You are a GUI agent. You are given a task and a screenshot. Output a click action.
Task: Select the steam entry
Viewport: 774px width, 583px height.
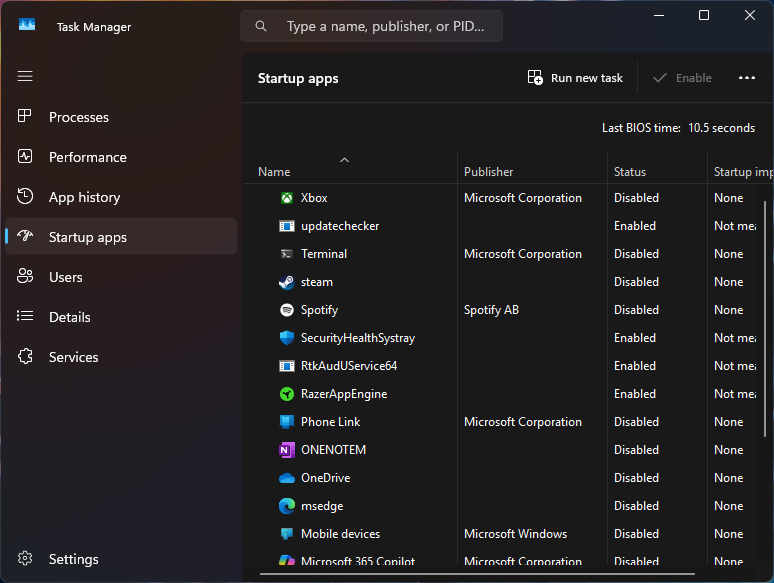coord(317,282)
